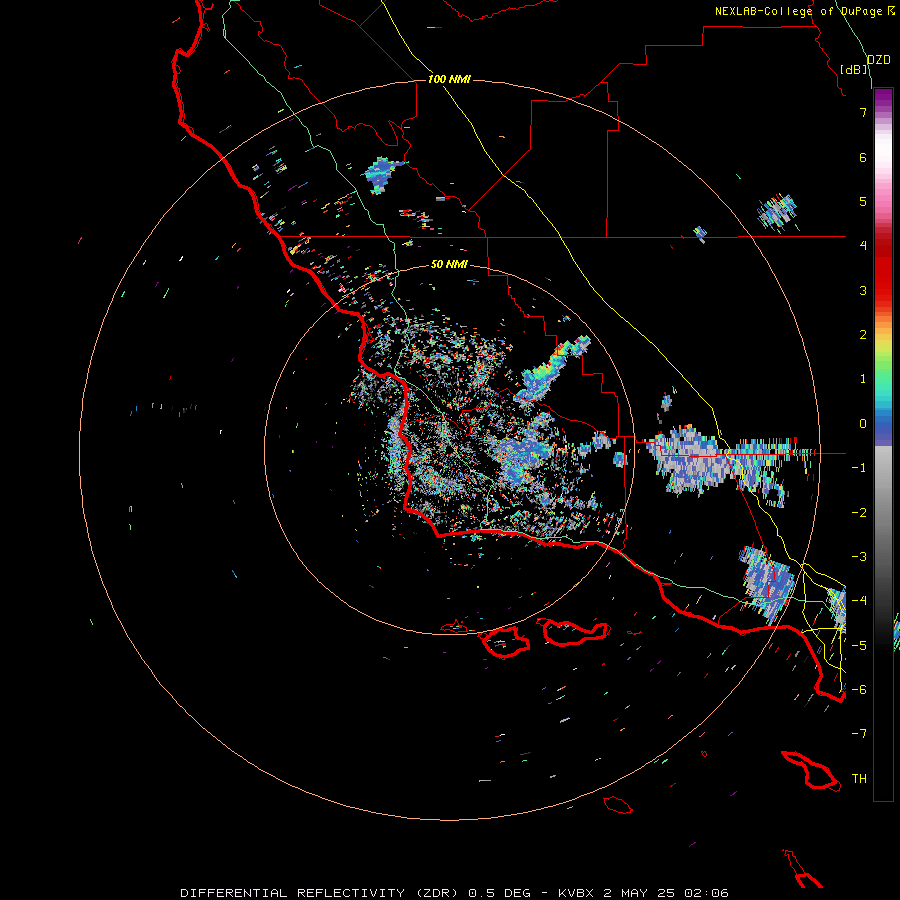The height and width of the screenshot is (900, 900).
Task: Click the '[dB]' units label
Action: [x=854, y=69]
